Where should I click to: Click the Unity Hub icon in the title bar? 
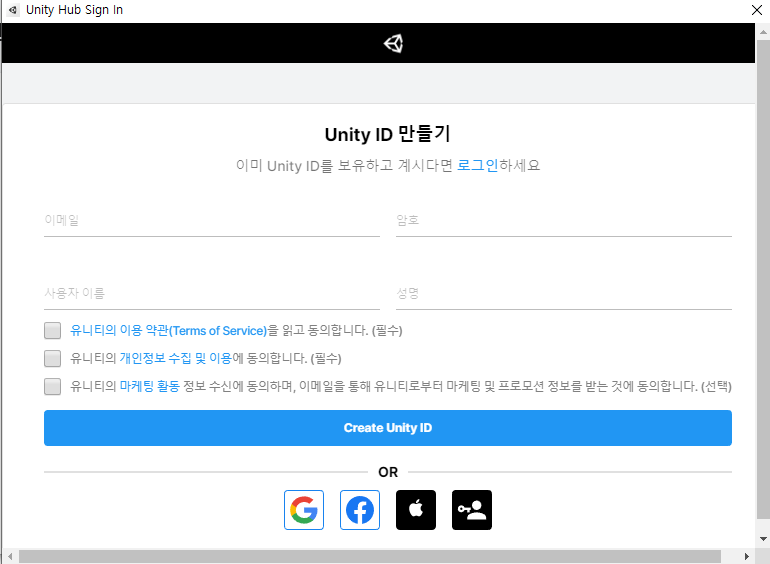[x=13, y=10]
